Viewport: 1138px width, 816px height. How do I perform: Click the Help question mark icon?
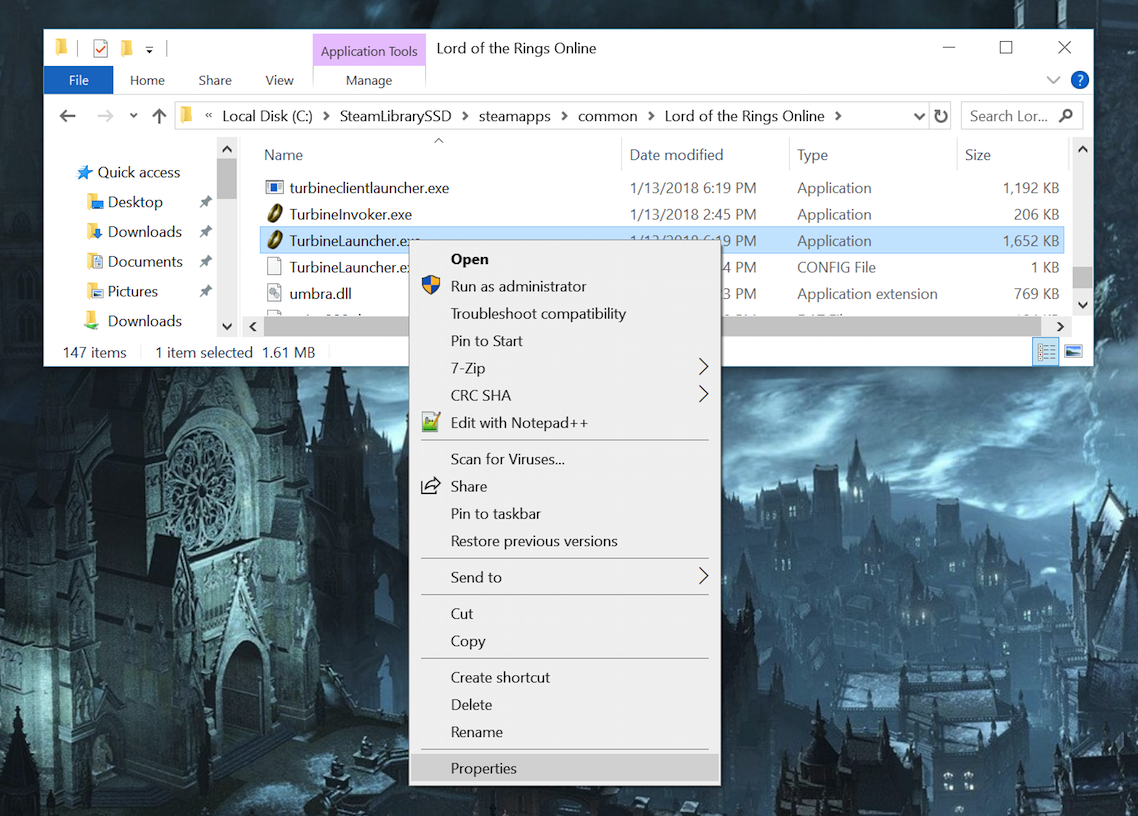[x=1079, y=80]
